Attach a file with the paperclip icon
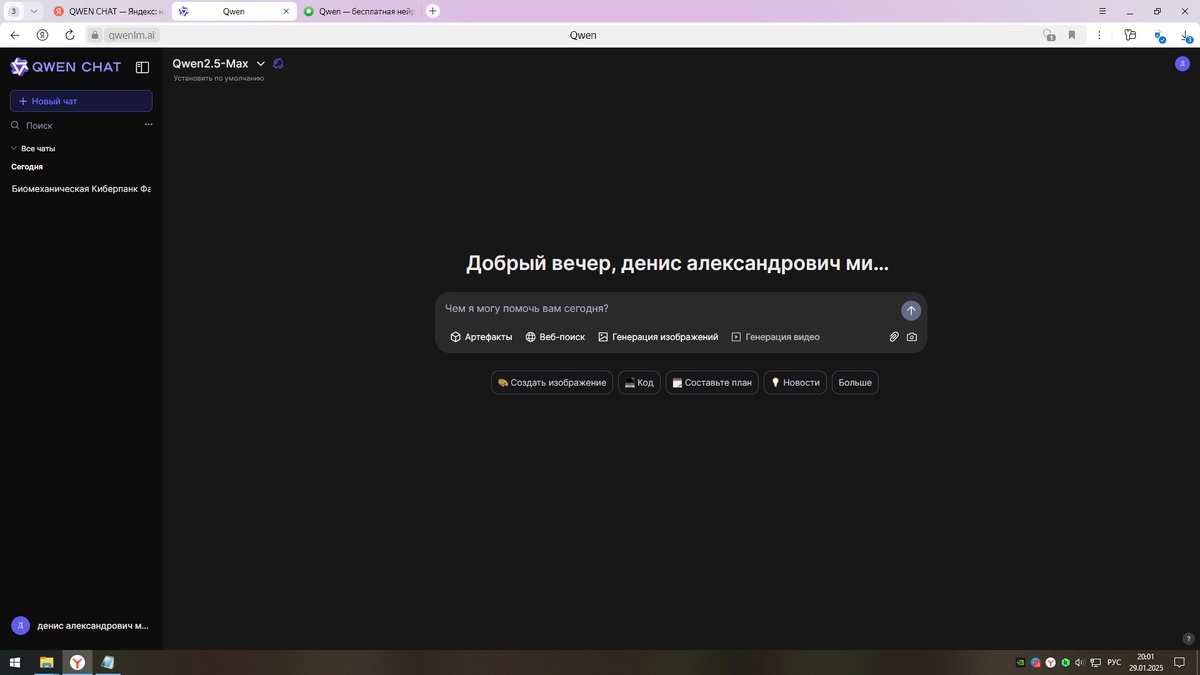 (x=894, y=337)
